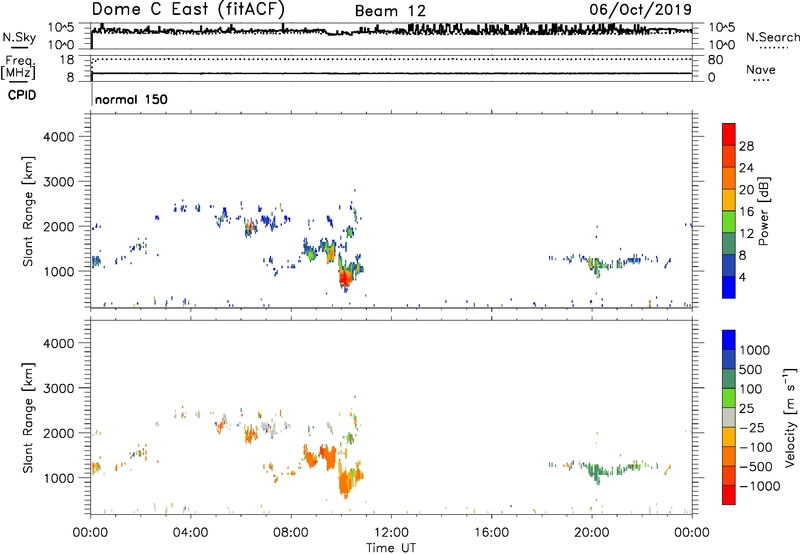Click the '3000' range tick in the velocity panel
Viewport: 800px width, 554px height.
(x=58, y=388)
